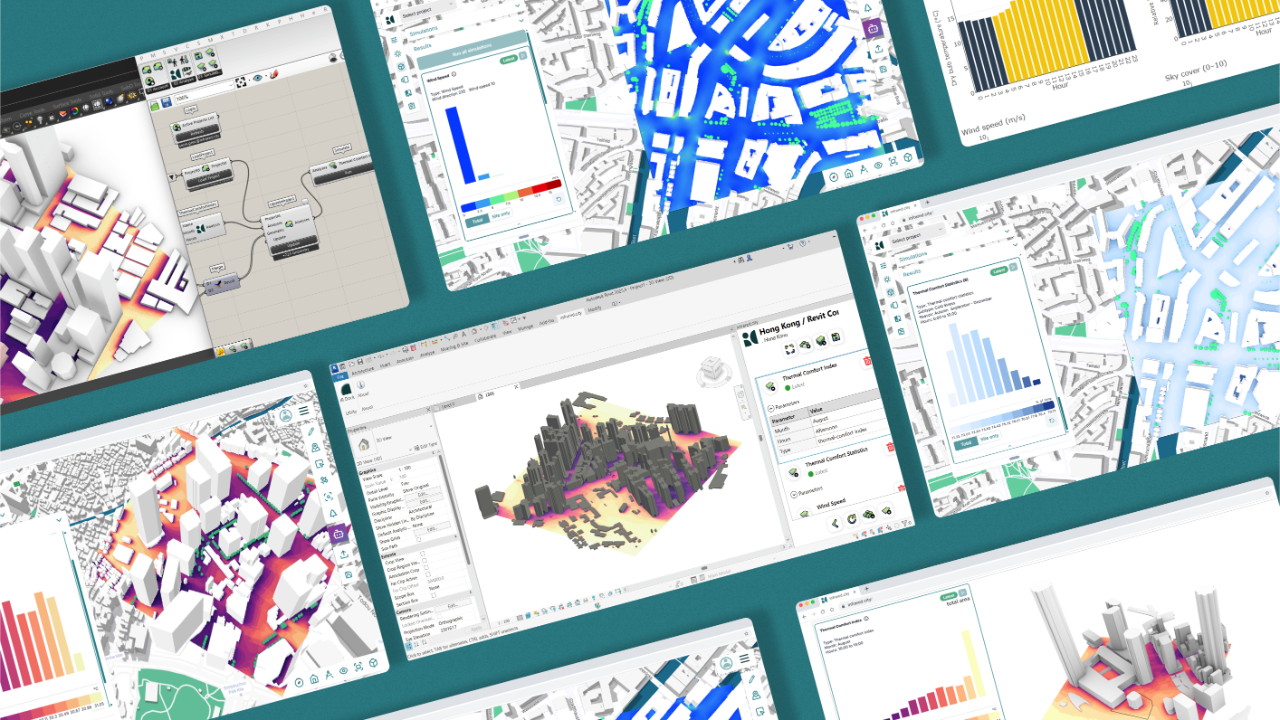Screen dimensions: 1280x720
Task: Click the focus frame icon in wind speed map toolbar
Action: pyautogui.click(x=893, y=161)
